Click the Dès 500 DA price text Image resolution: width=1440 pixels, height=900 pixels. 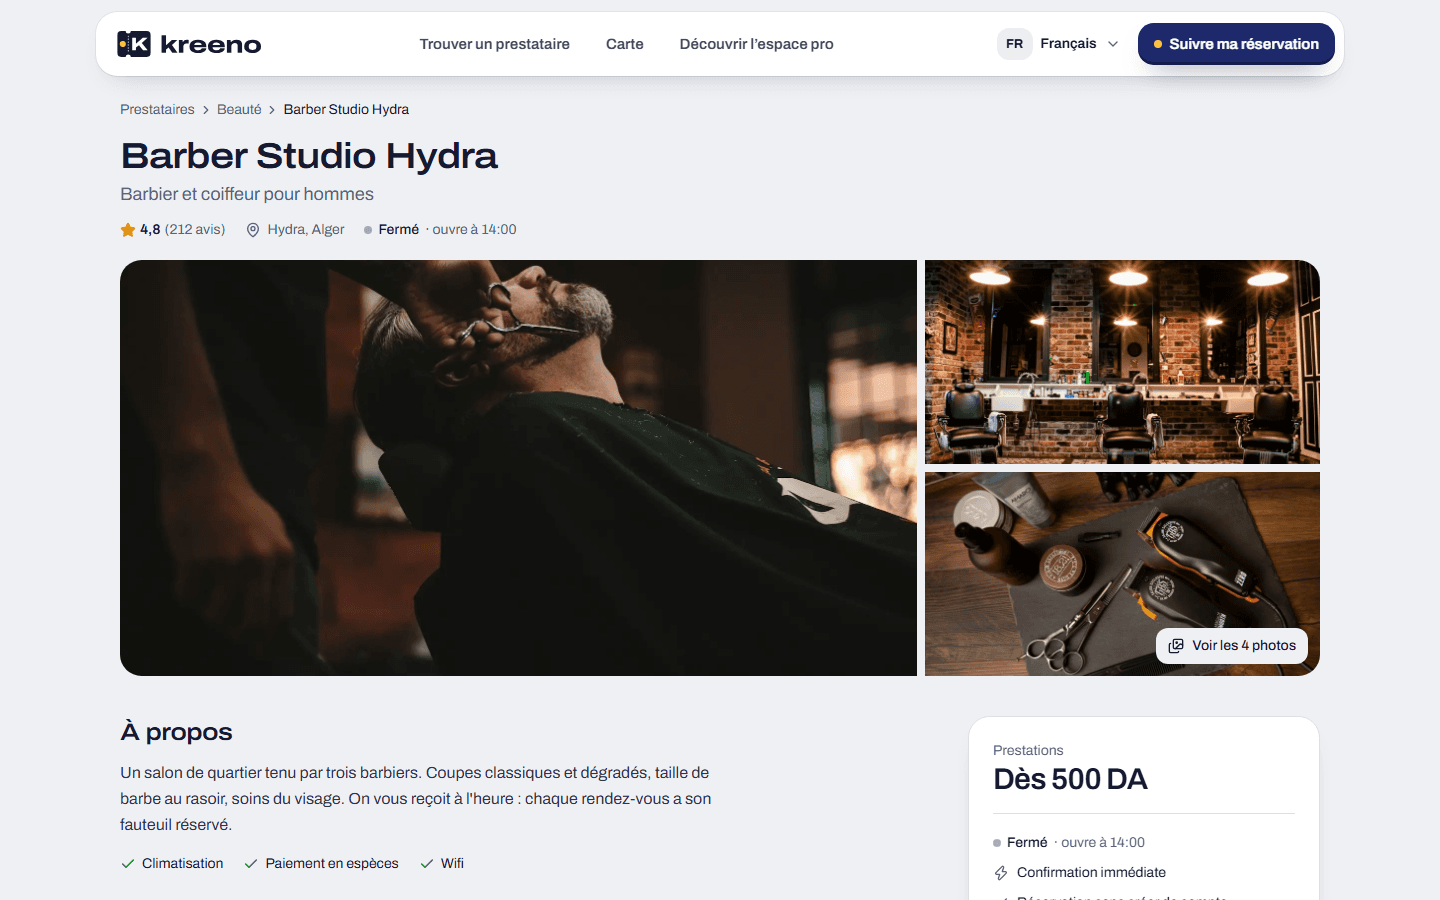(x=1070, y=779)
